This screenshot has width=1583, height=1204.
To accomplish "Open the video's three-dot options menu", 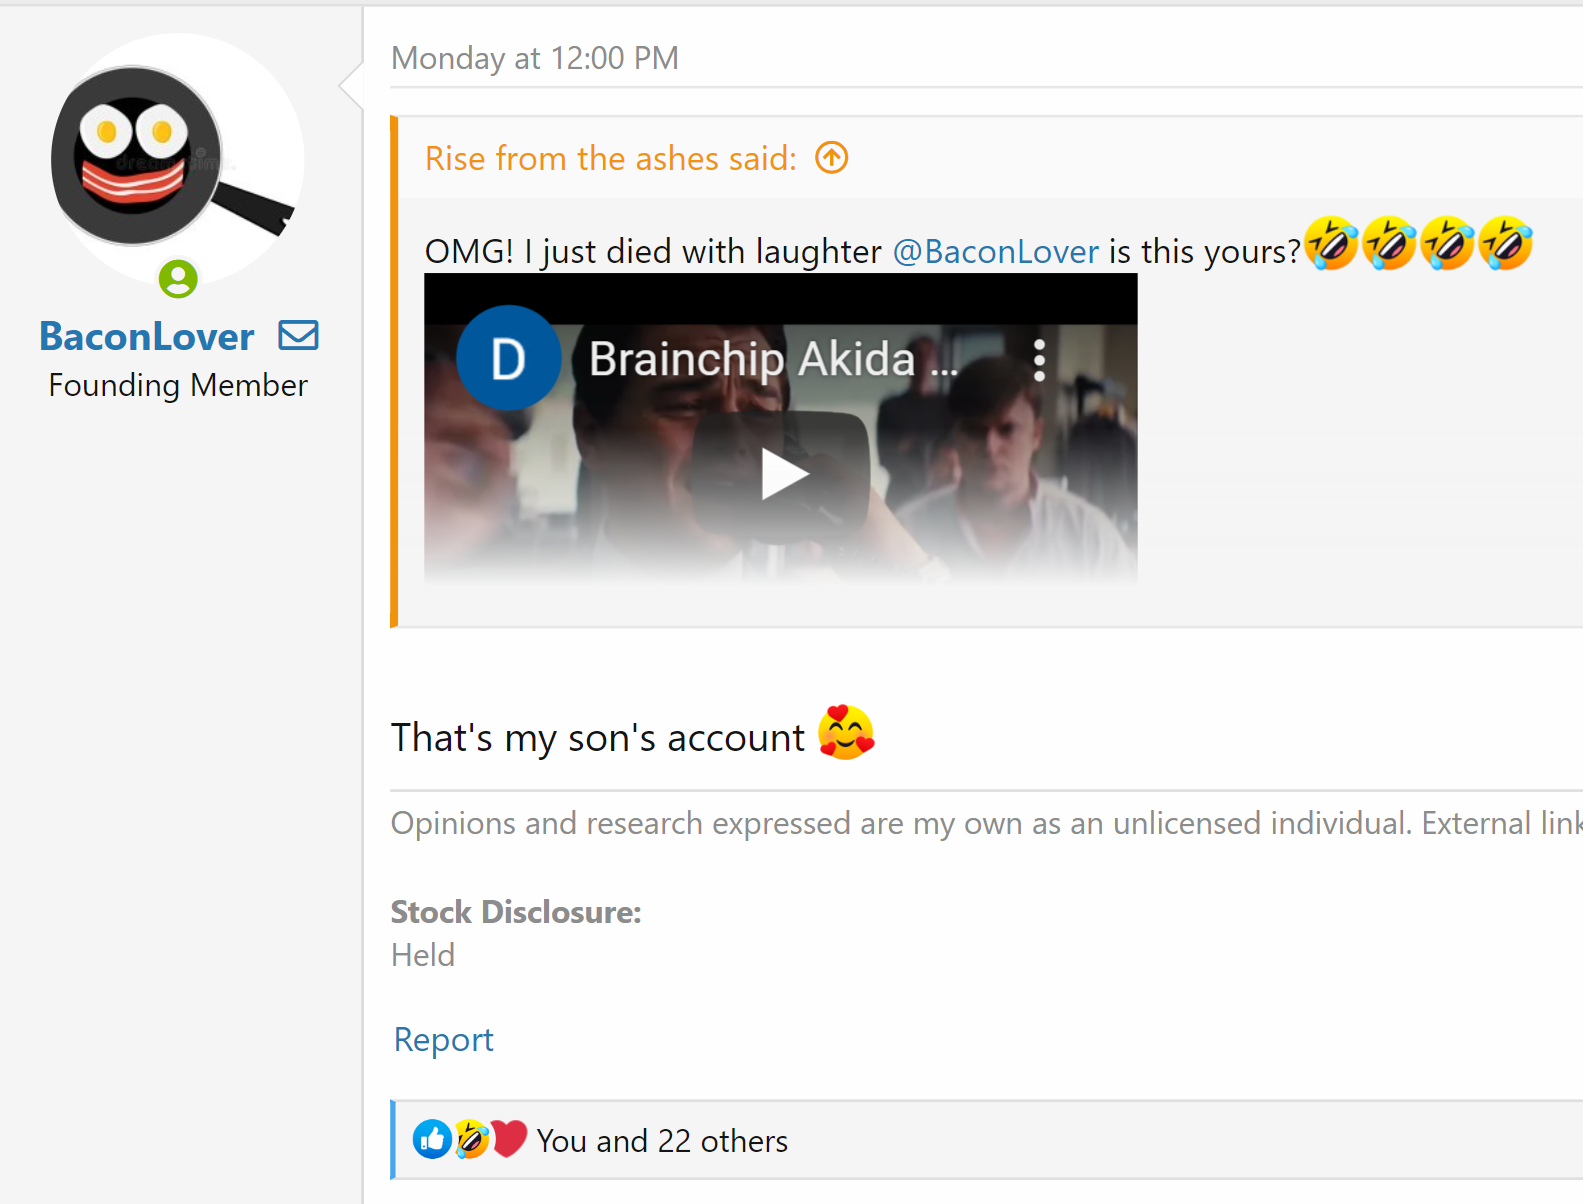I will (x=1039, y=360).
